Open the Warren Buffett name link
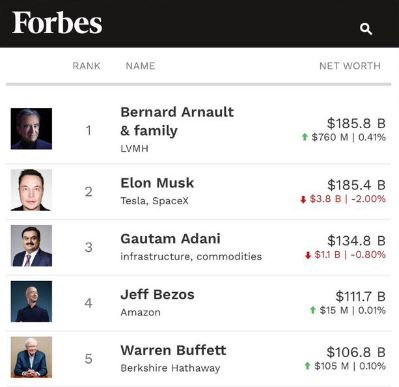The height and width of the screenshot is (387, 399). click(x=173, y=350)
